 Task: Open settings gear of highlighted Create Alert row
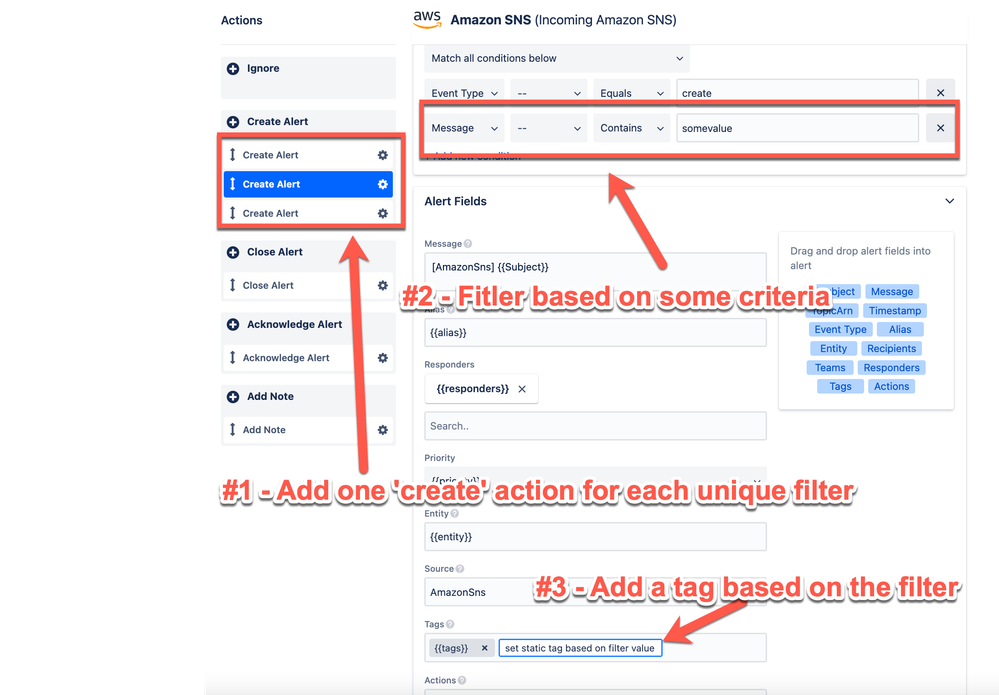pos(382,184)
